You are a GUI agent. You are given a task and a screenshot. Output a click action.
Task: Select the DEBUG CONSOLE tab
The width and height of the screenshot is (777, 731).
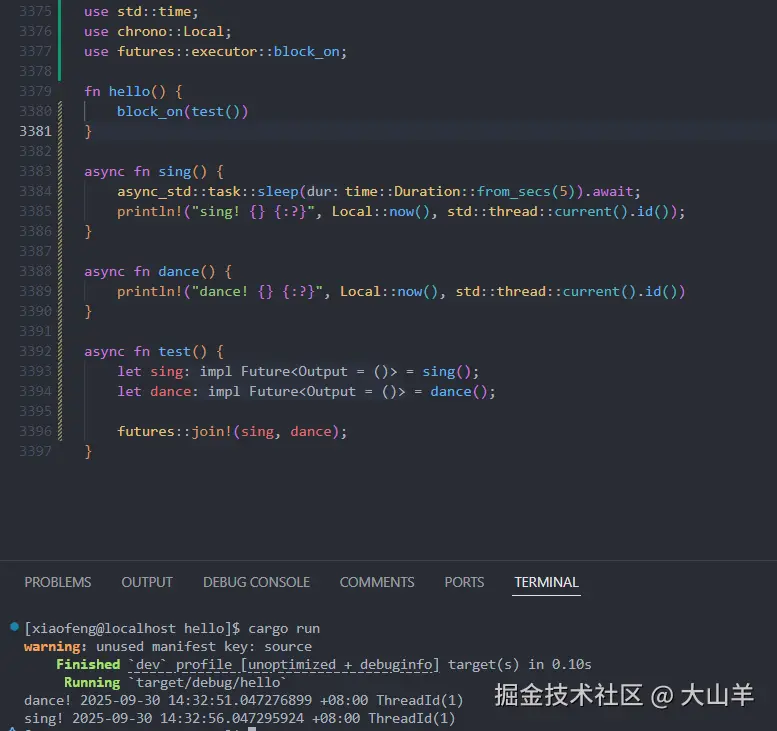click(x=256, y=582)
